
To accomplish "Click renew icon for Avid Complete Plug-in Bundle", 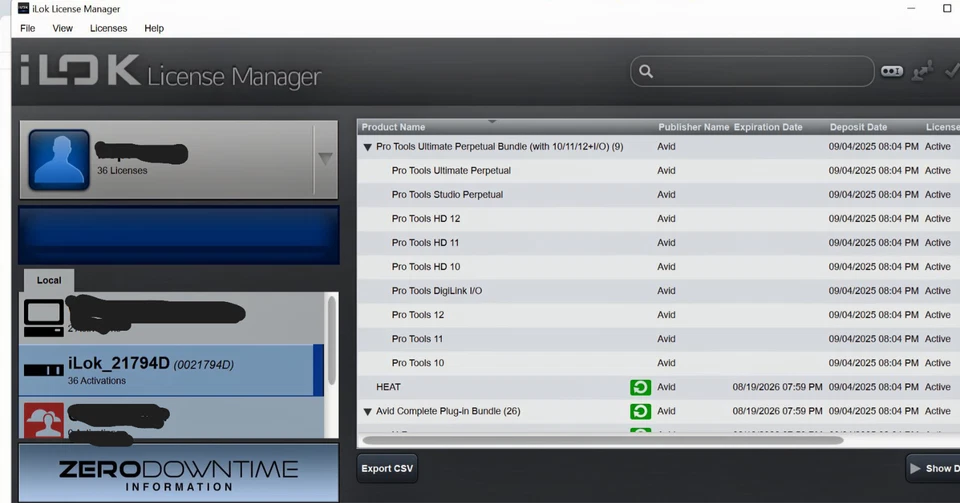I will click(640, 411).
